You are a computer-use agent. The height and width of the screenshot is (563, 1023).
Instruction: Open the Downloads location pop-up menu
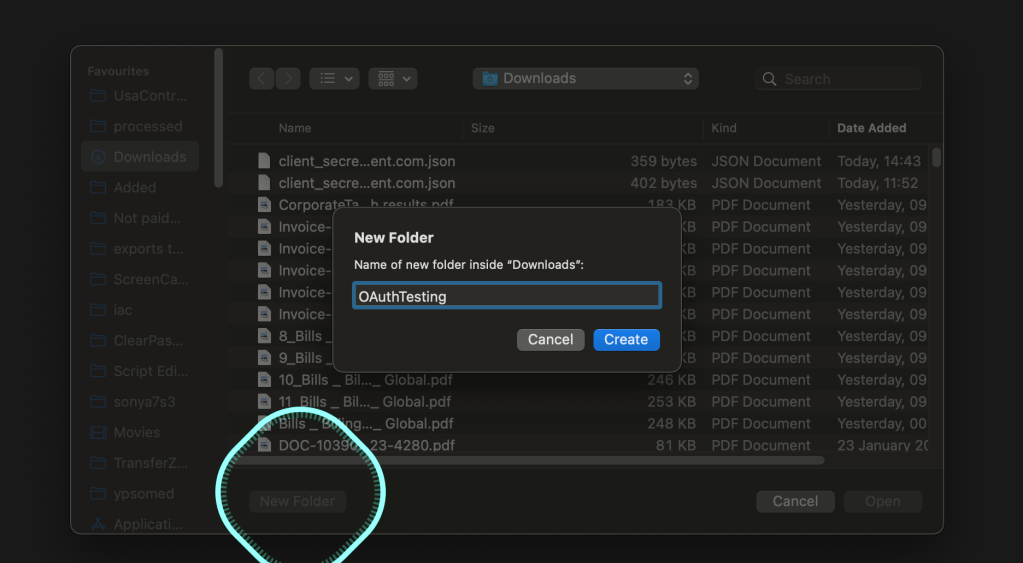tap(586, 79)
